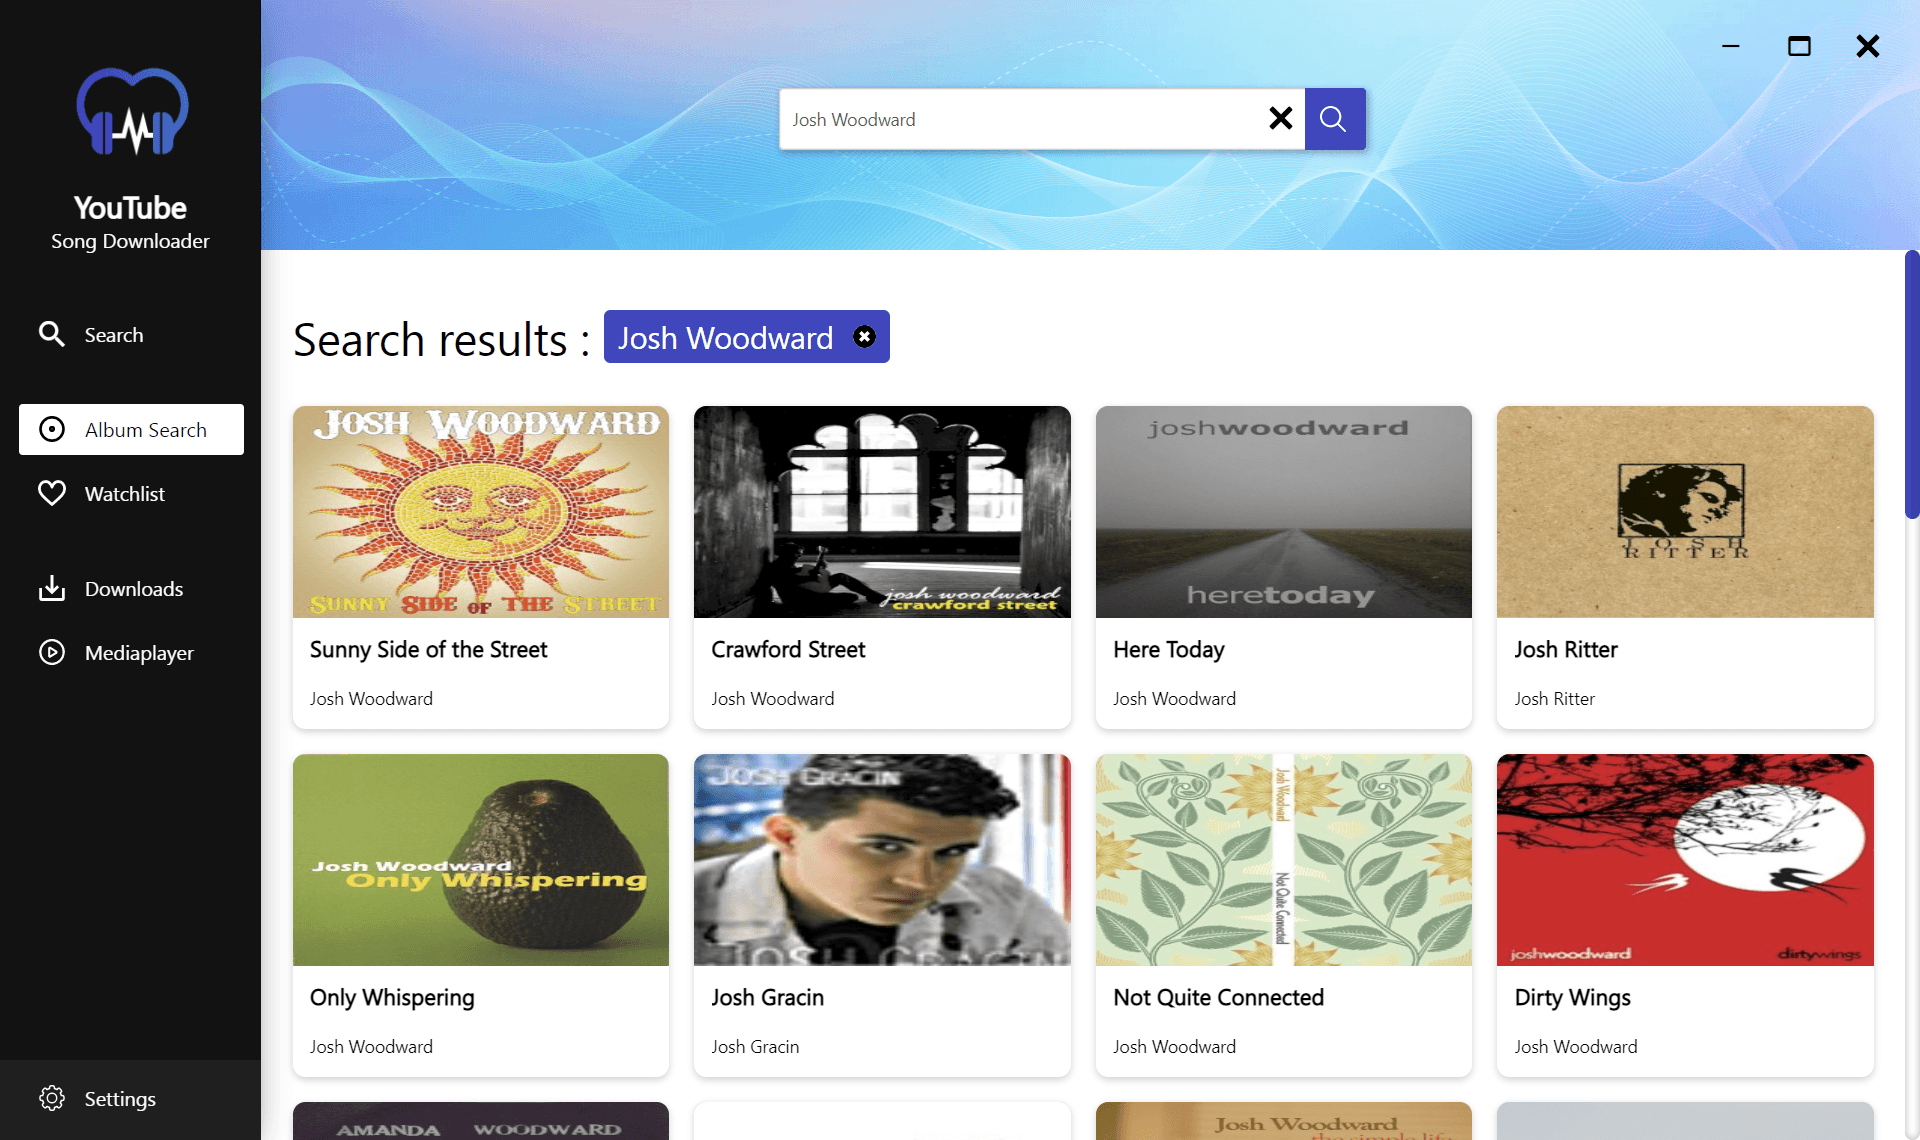This screenshot has height=1140, width=1920.
Task: Open the Josh Gracin album cover
Action: click(x=882, y=860)
